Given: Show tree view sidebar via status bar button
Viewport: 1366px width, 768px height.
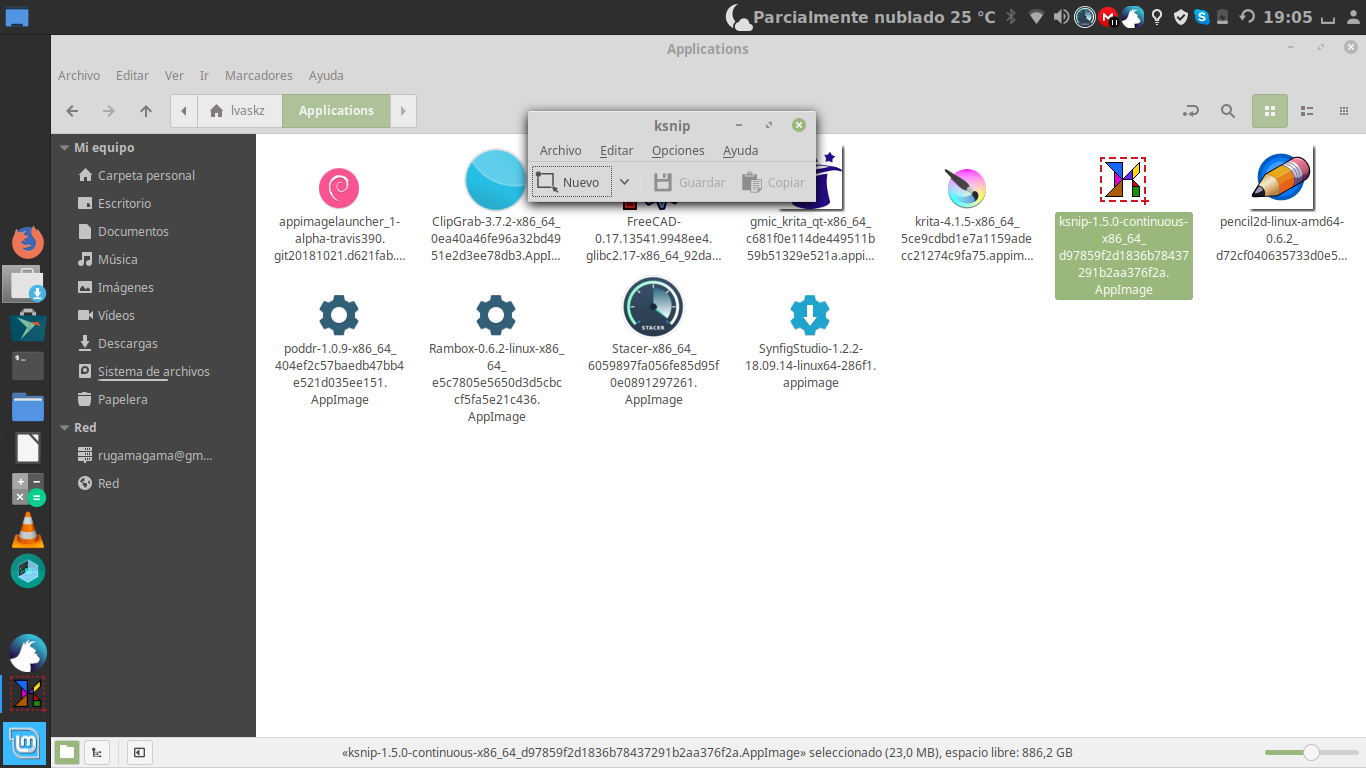Looking at the screenshot, I should (x=96, y=752).
